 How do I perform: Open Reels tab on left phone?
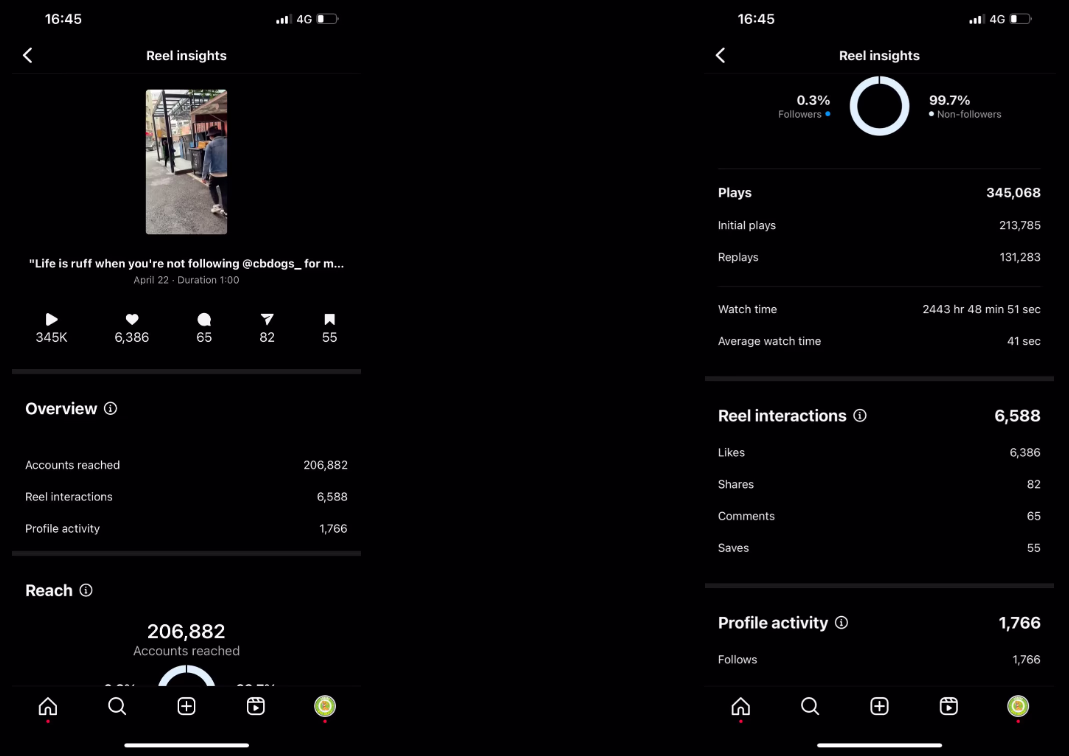(x=256, y=706)
